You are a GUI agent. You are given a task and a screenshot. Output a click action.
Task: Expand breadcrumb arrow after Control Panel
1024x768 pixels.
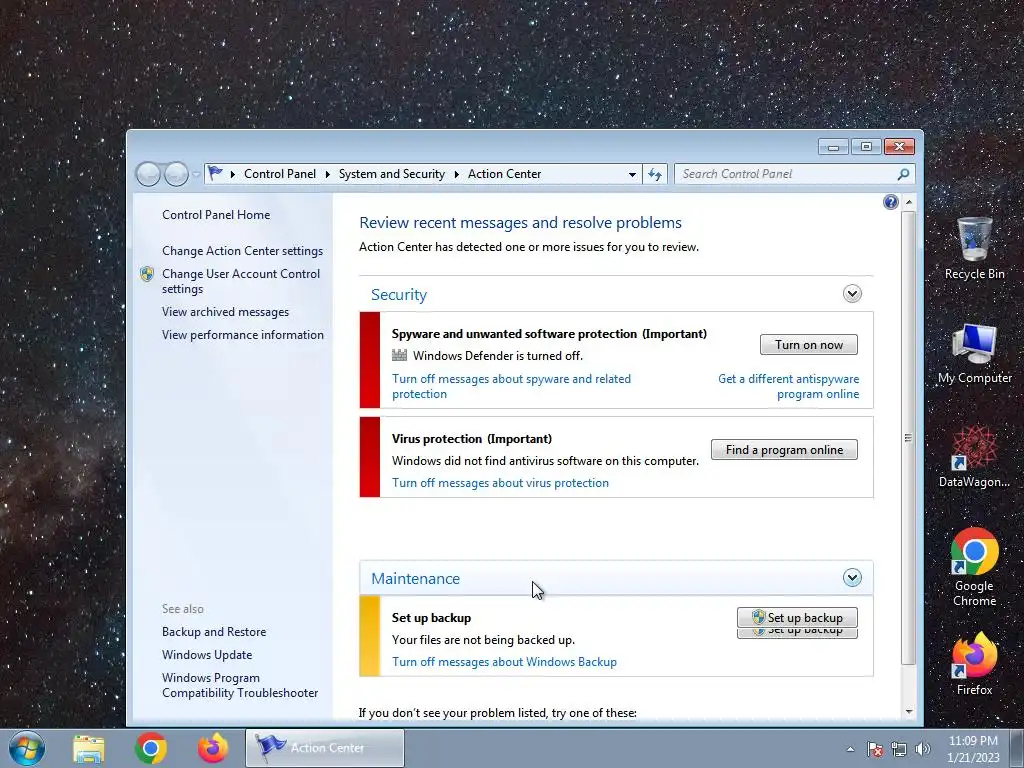coord(327,174)
